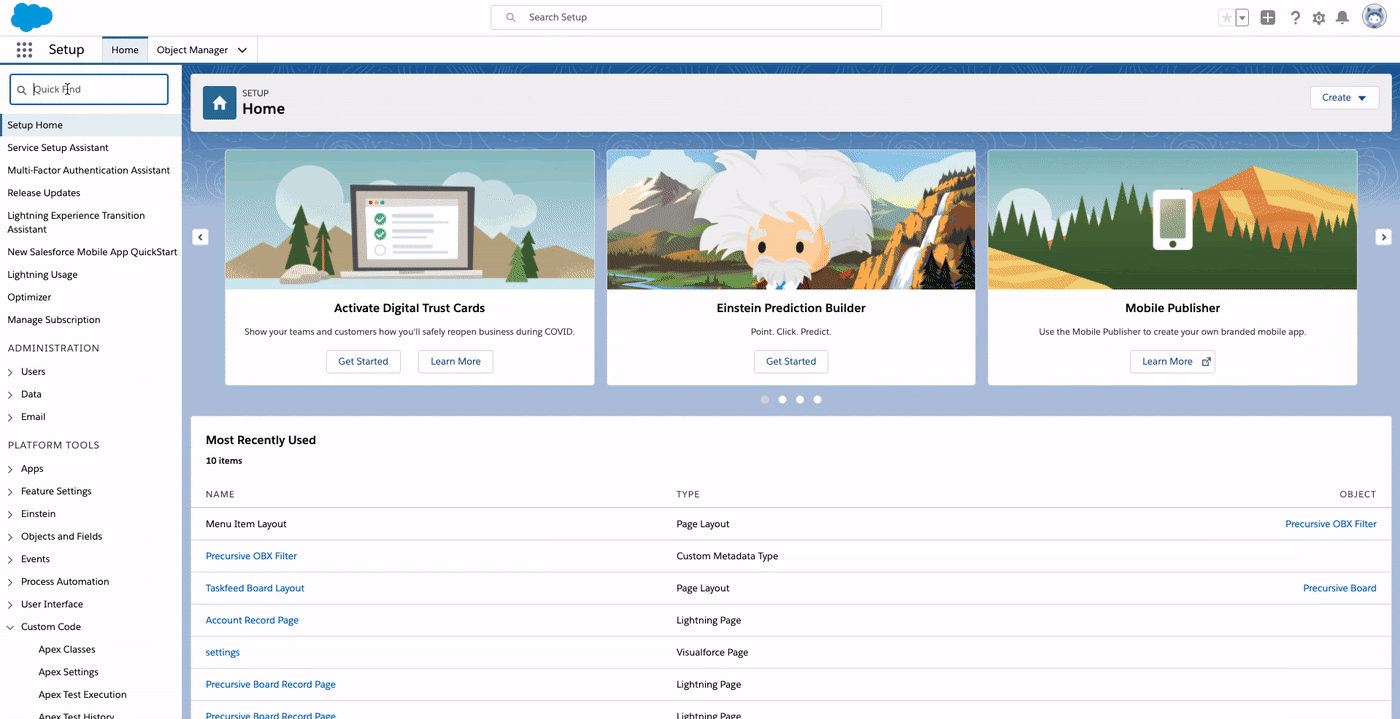Open the App Launcher grid icon
This screenshot has width=1400, height=719.
coord(24,50)
